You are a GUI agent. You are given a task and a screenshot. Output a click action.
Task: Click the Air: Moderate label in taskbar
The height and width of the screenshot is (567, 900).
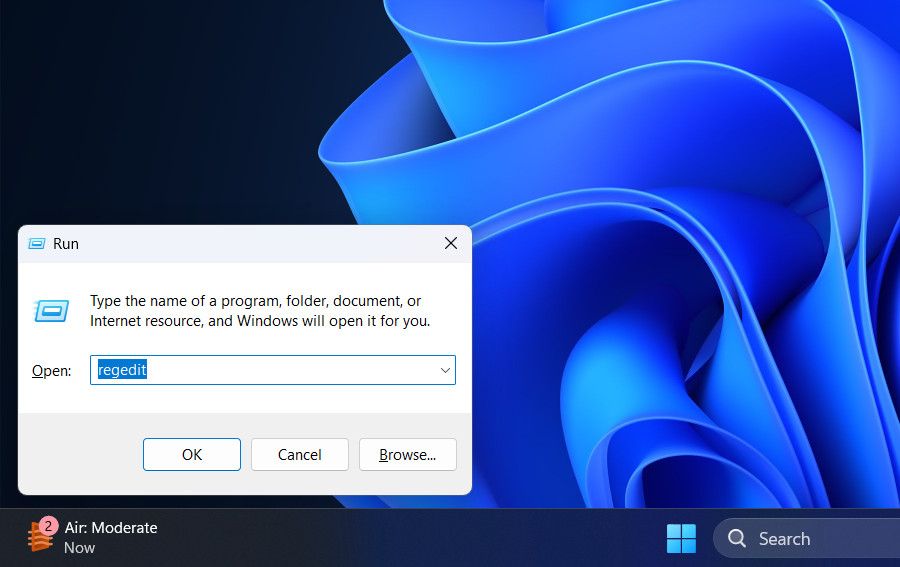point(111,527)
